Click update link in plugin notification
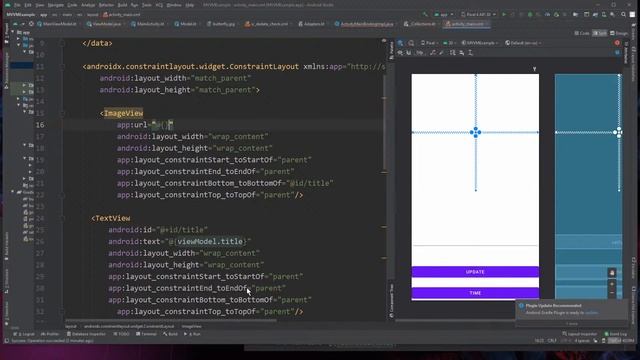Screen dimensions: 640x360 591,313
